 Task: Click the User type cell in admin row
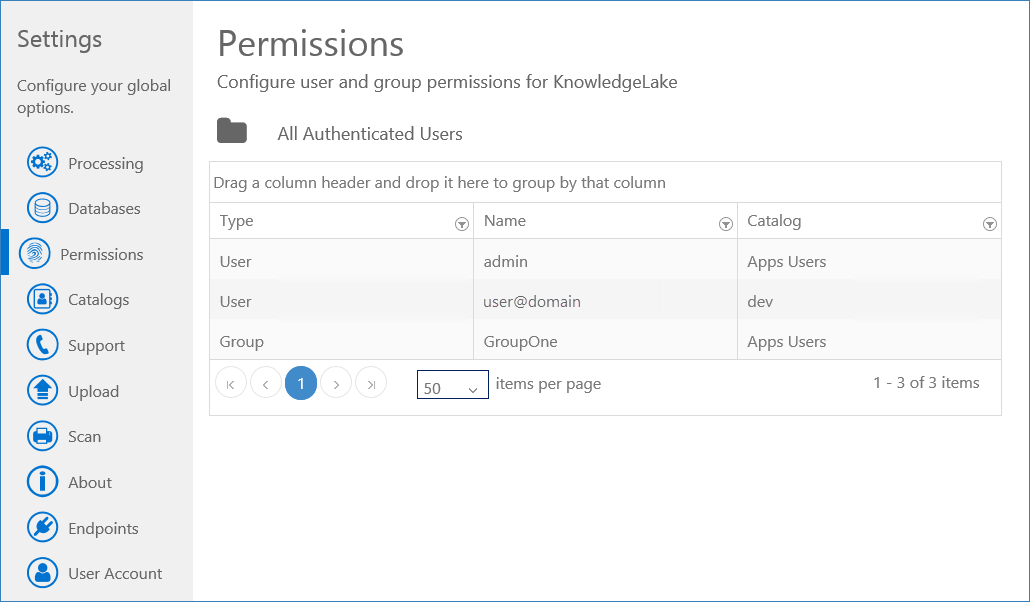pyautogui.click(x=342, y=261)
